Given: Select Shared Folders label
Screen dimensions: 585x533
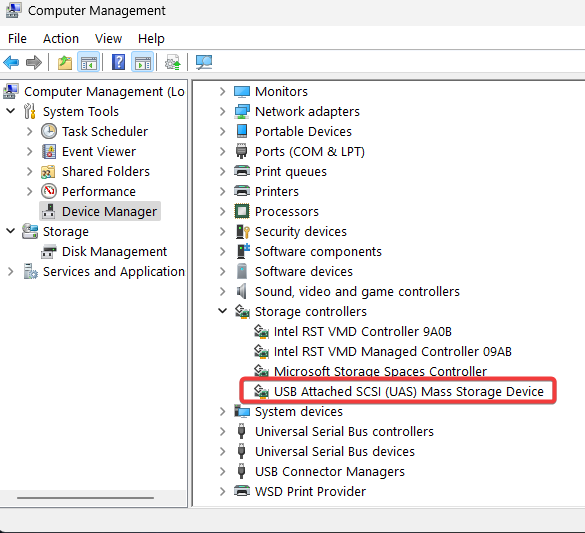Looking at the screenshot, I should click(x=106, y=172).
